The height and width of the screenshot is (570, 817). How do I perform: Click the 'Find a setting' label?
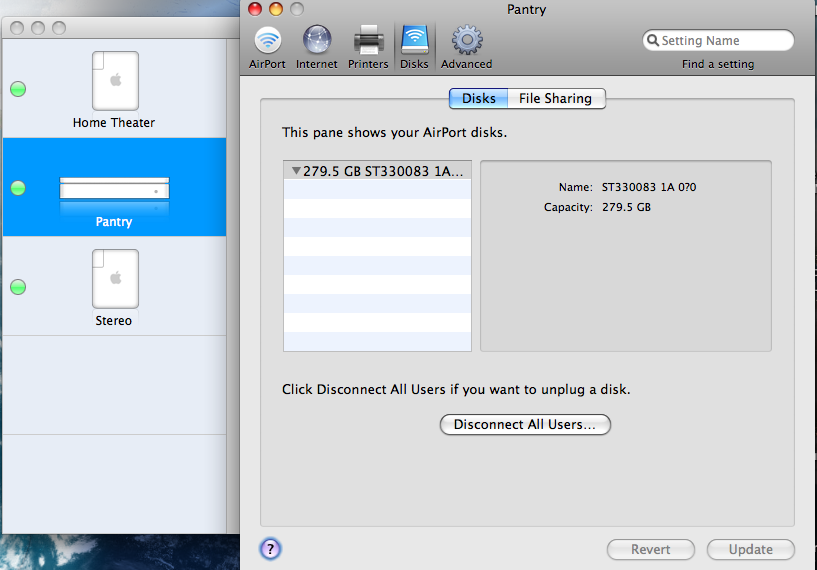[x=718, y=64]
